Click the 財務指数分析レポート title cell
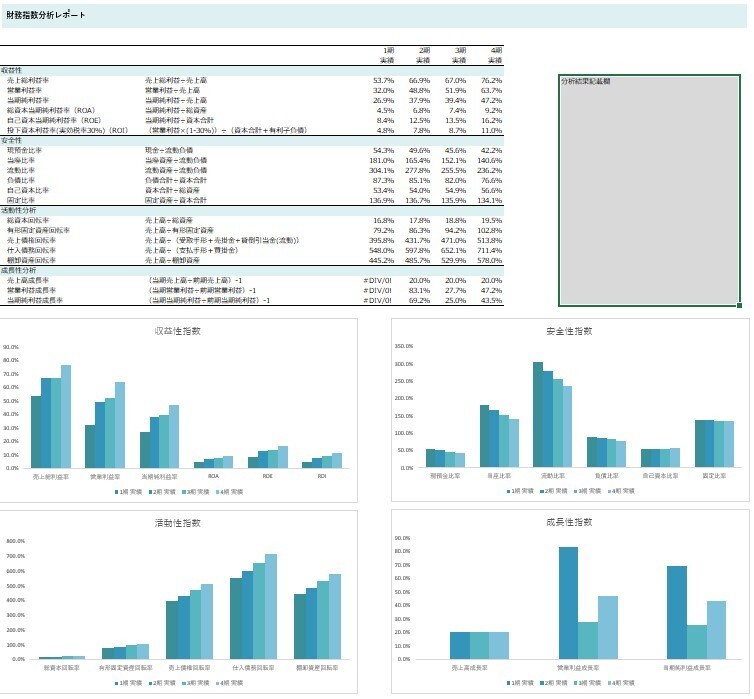 [x=46, y=15]
